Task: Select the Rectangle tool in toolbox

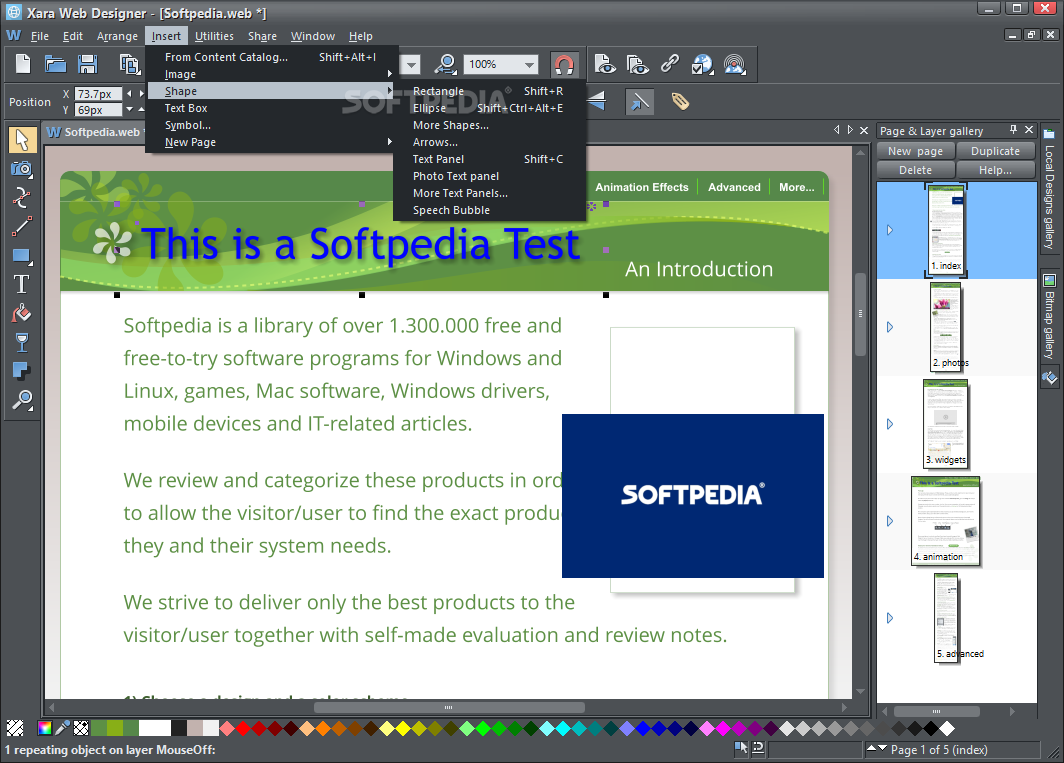Action: point(22,256)
